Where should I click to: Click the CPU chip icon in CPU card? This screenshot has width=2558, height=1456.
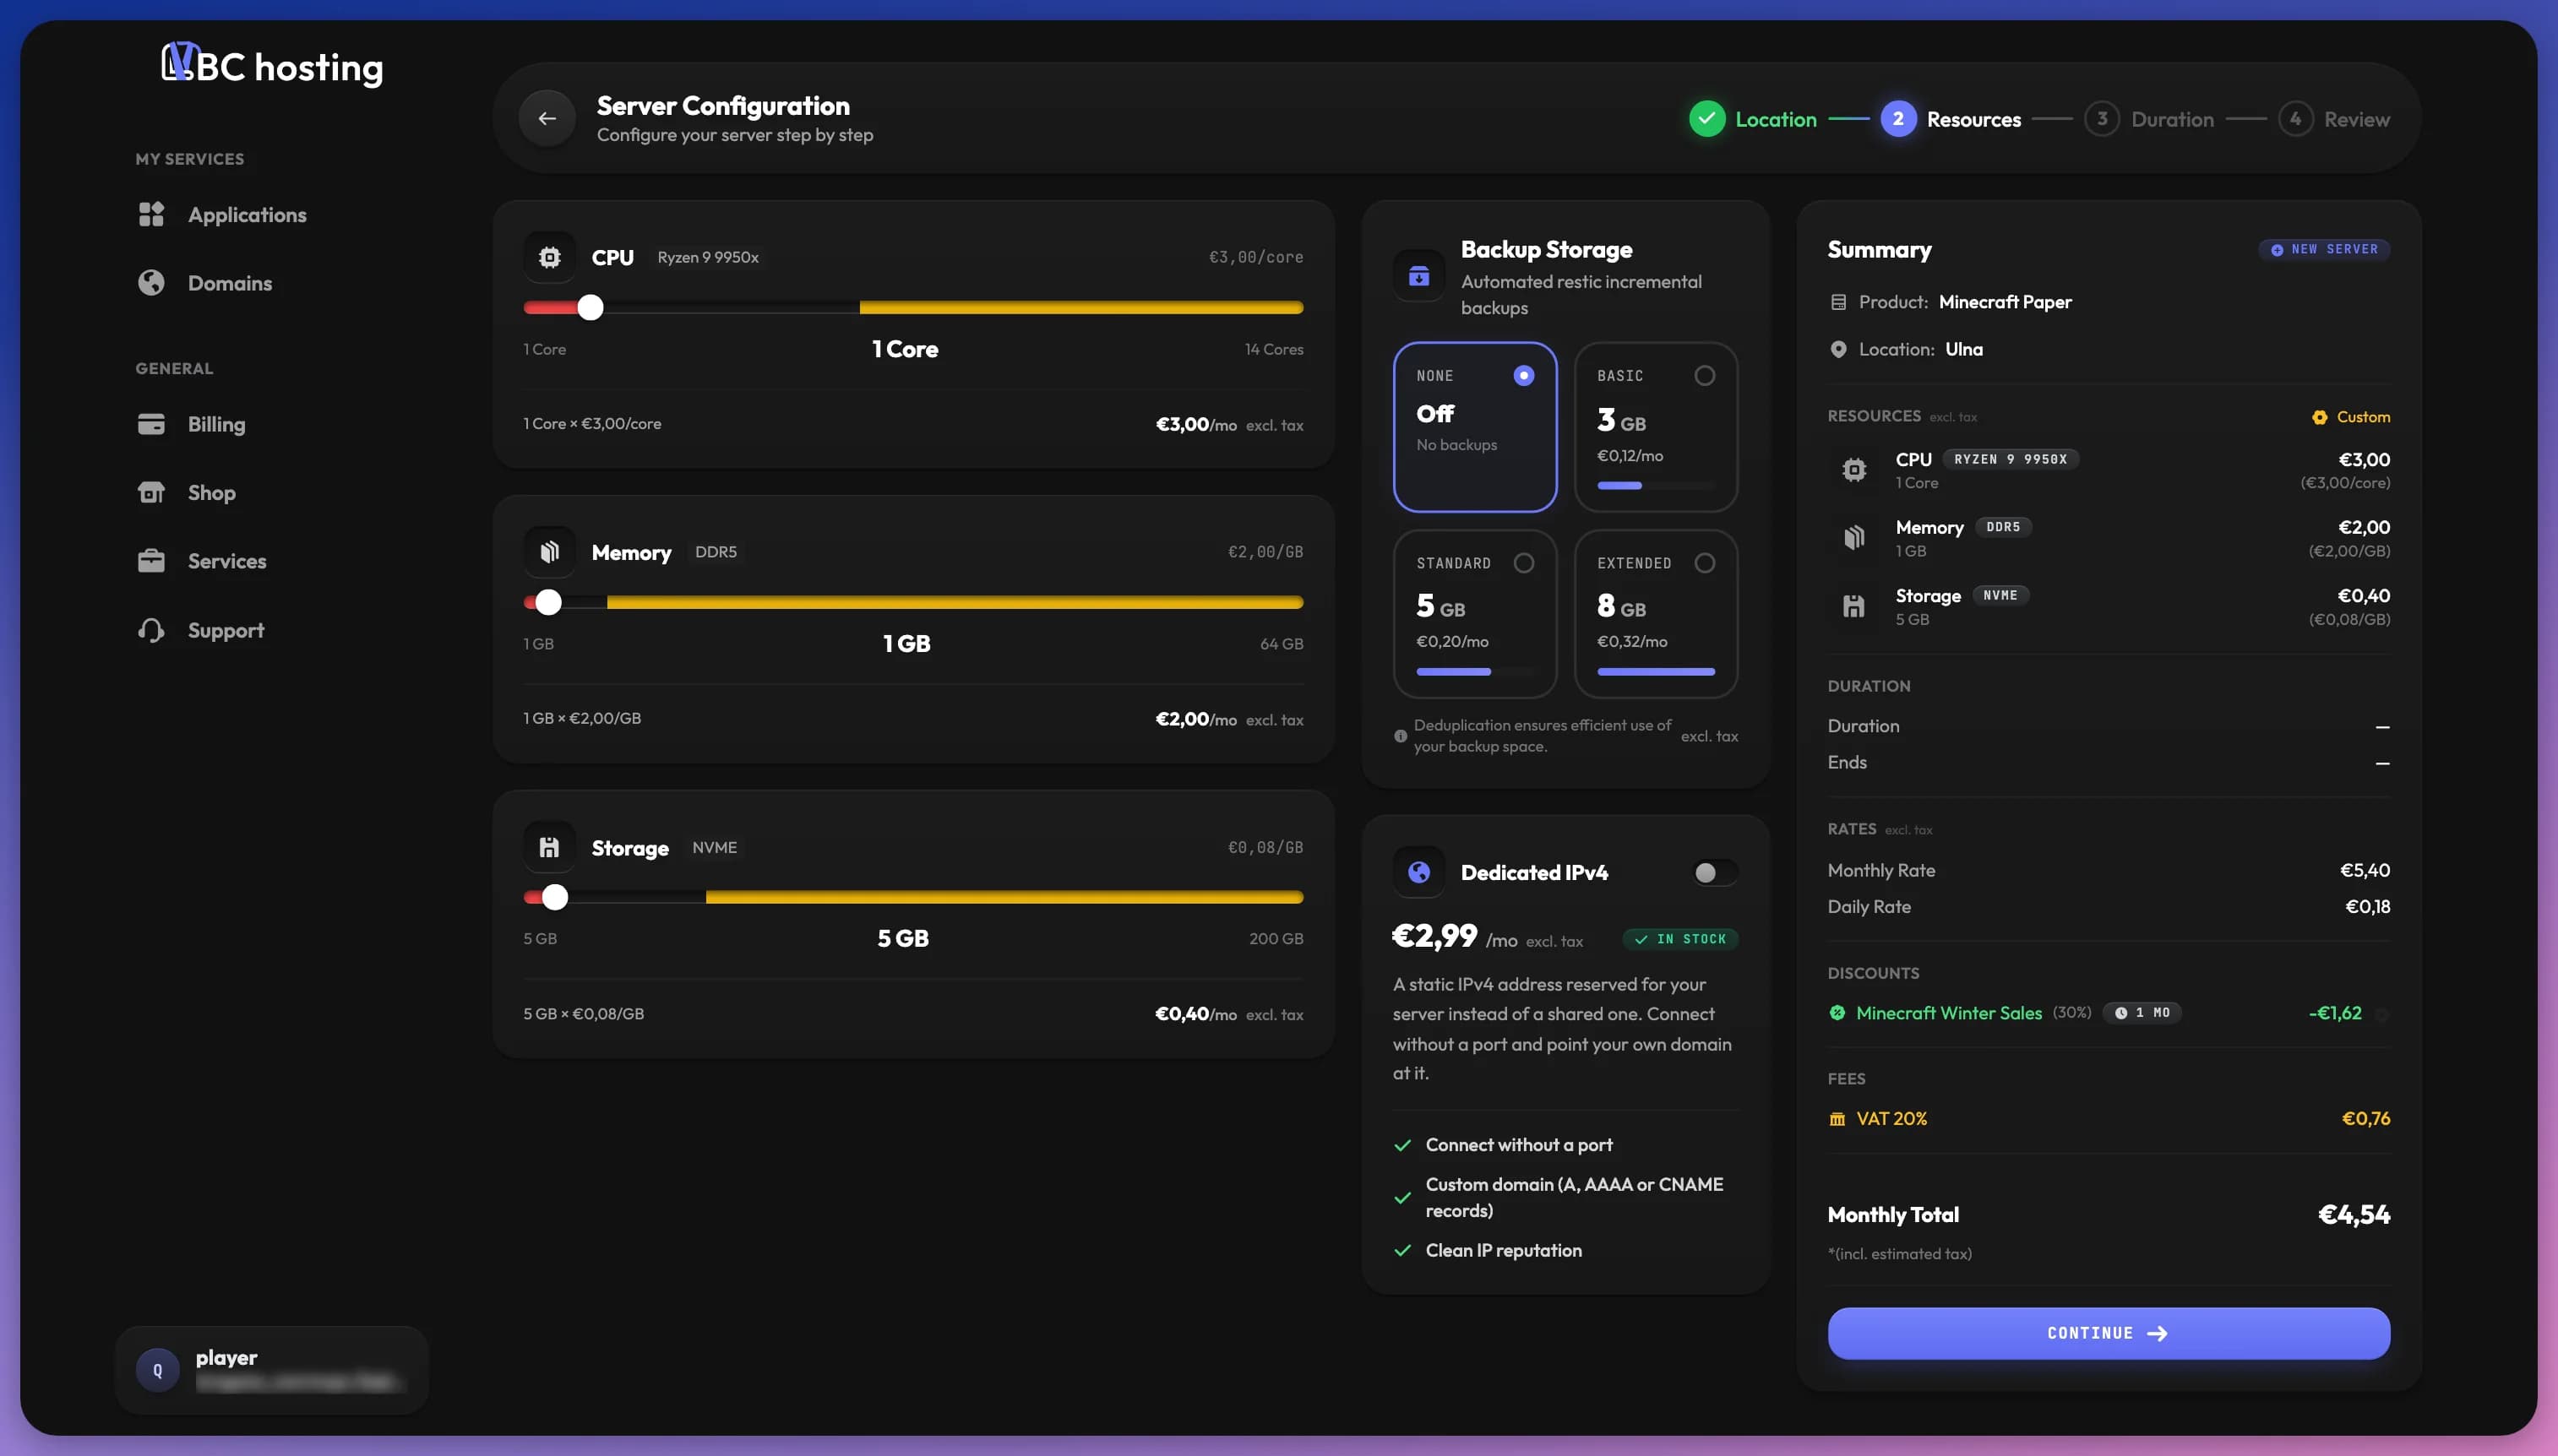click(549, 257)
